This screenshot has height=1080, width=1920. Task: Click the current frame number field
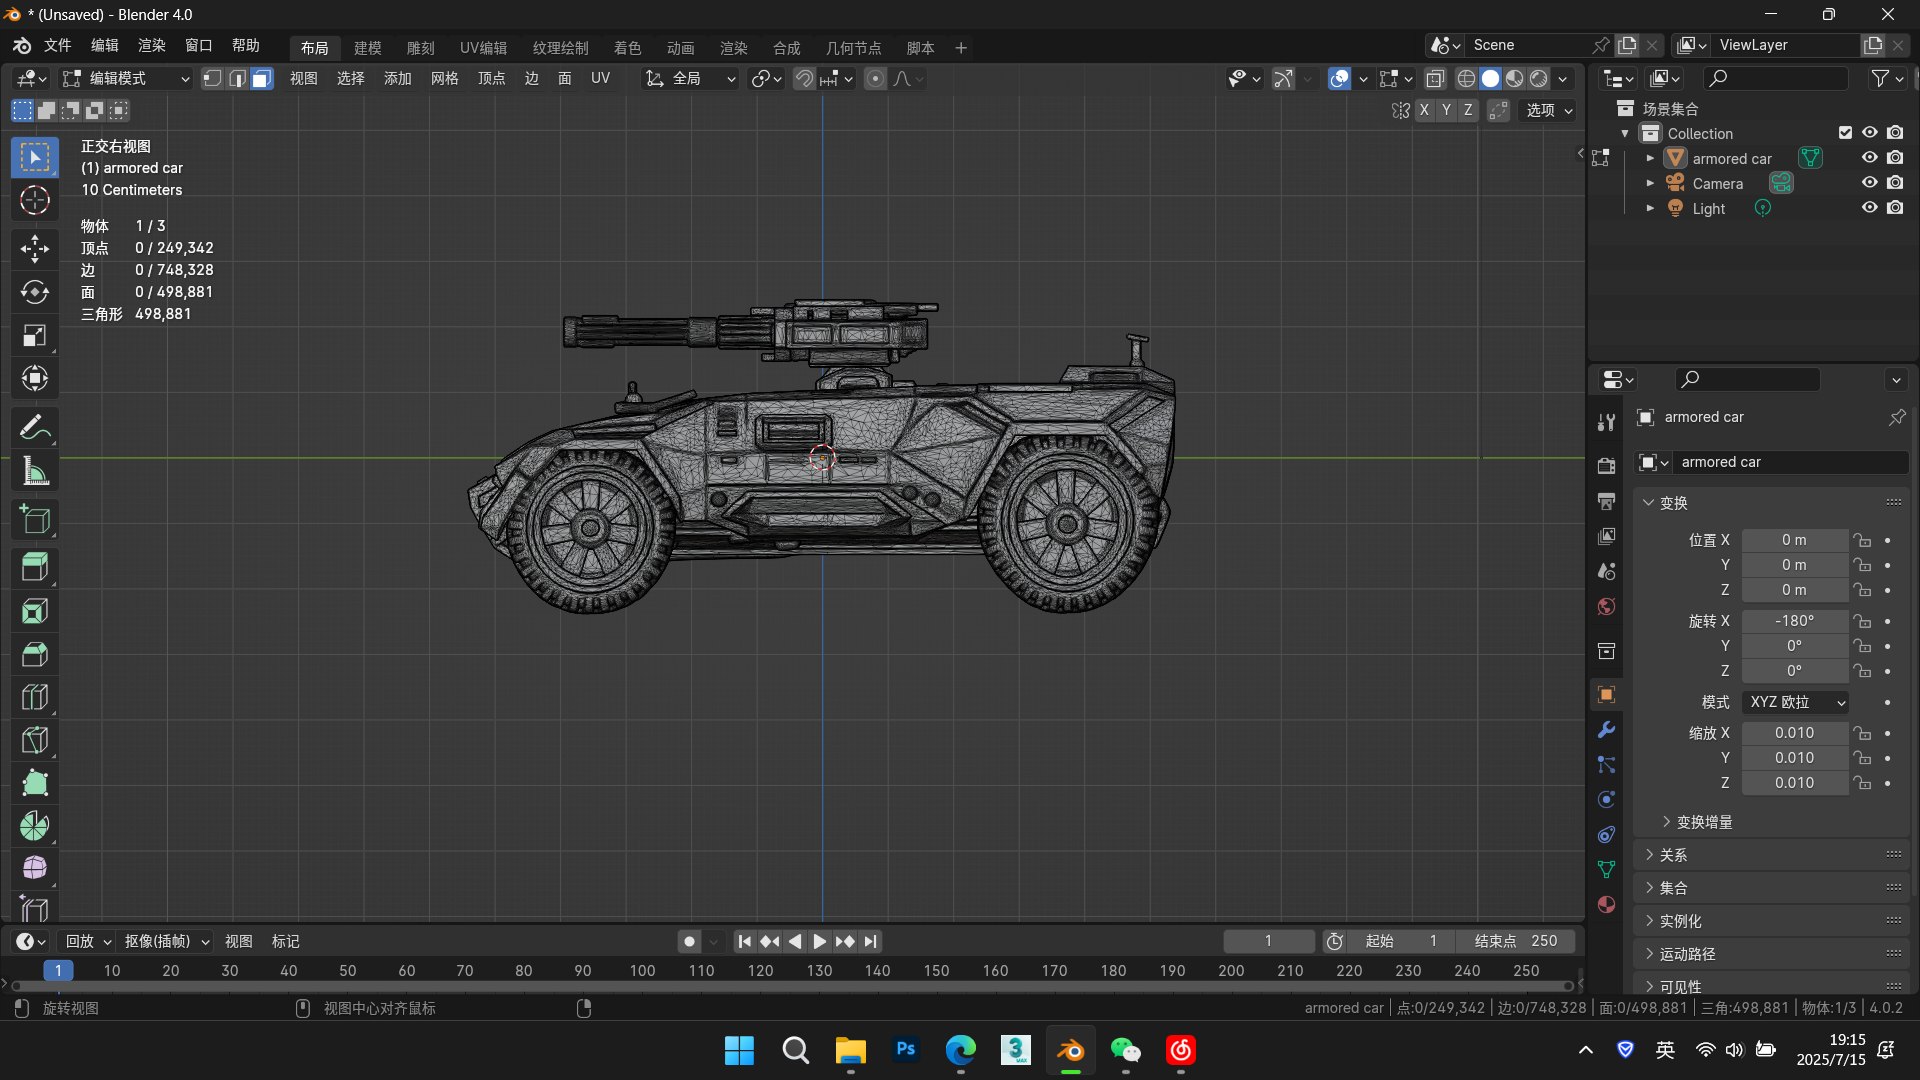point(1268,941)
